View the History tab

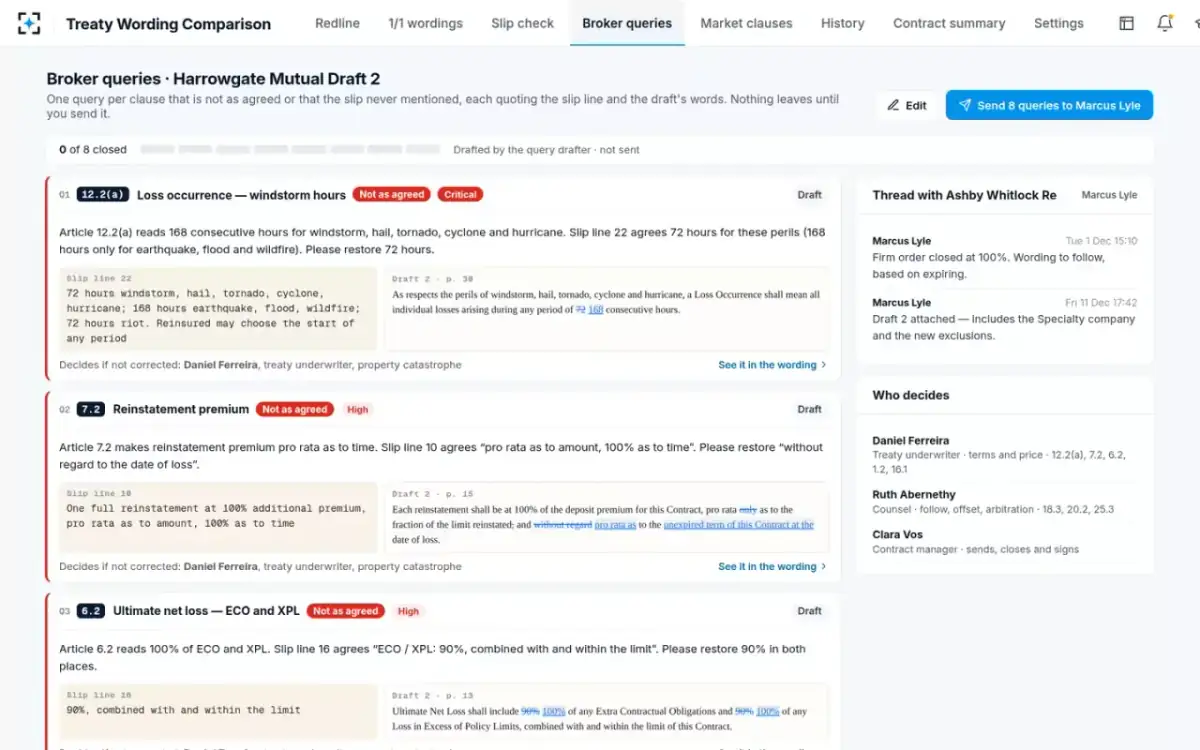tap(842, 23)
